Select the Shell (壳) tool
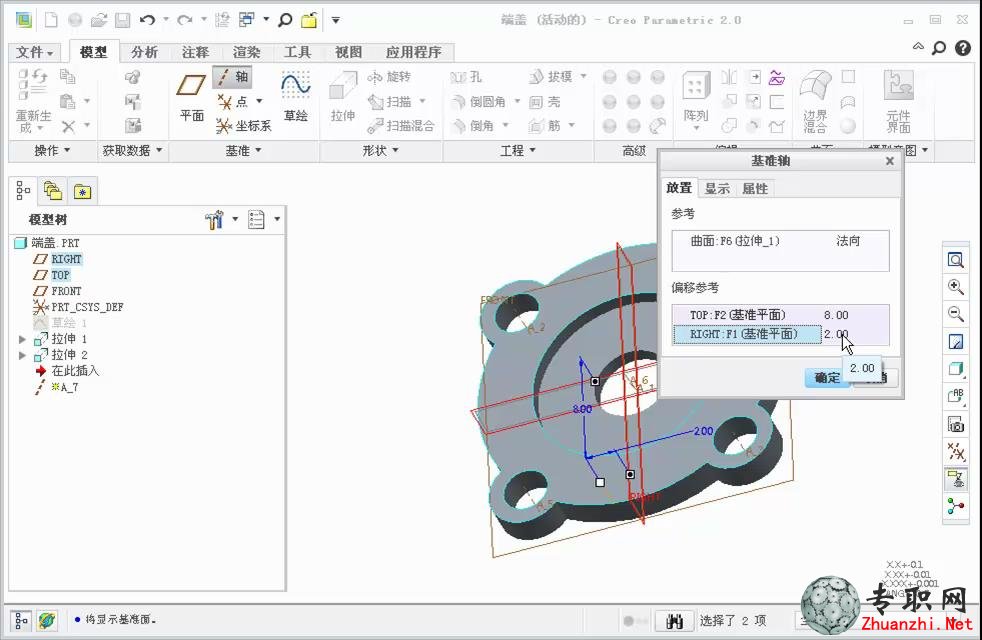 point(544,101)
